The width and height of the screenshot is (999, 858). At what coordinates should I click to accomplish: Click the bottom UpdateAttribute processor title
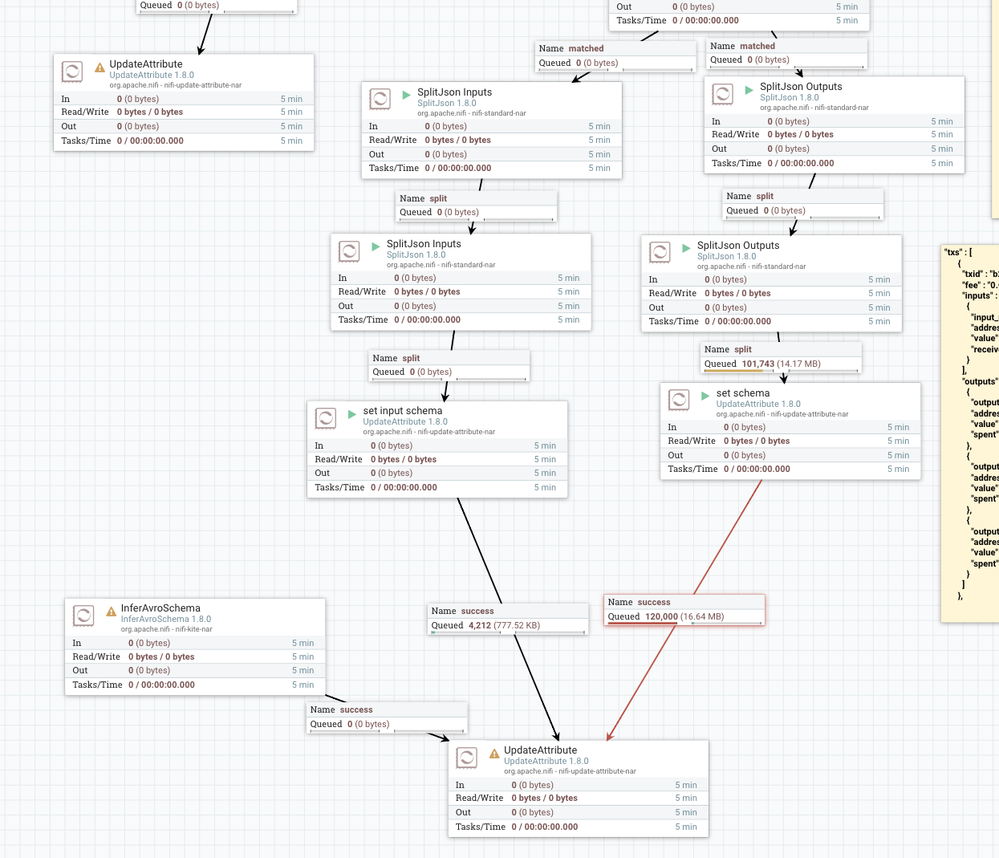click(540, 750)
